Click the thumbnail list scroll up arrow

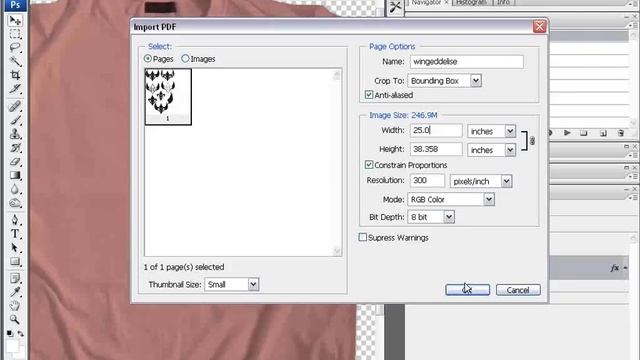337,75
